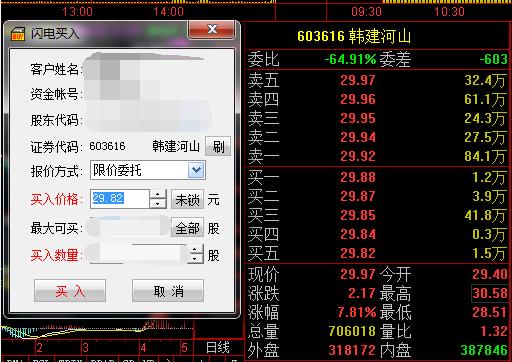Pick the 买五 price 29.82 in the order book

(358, 254)
